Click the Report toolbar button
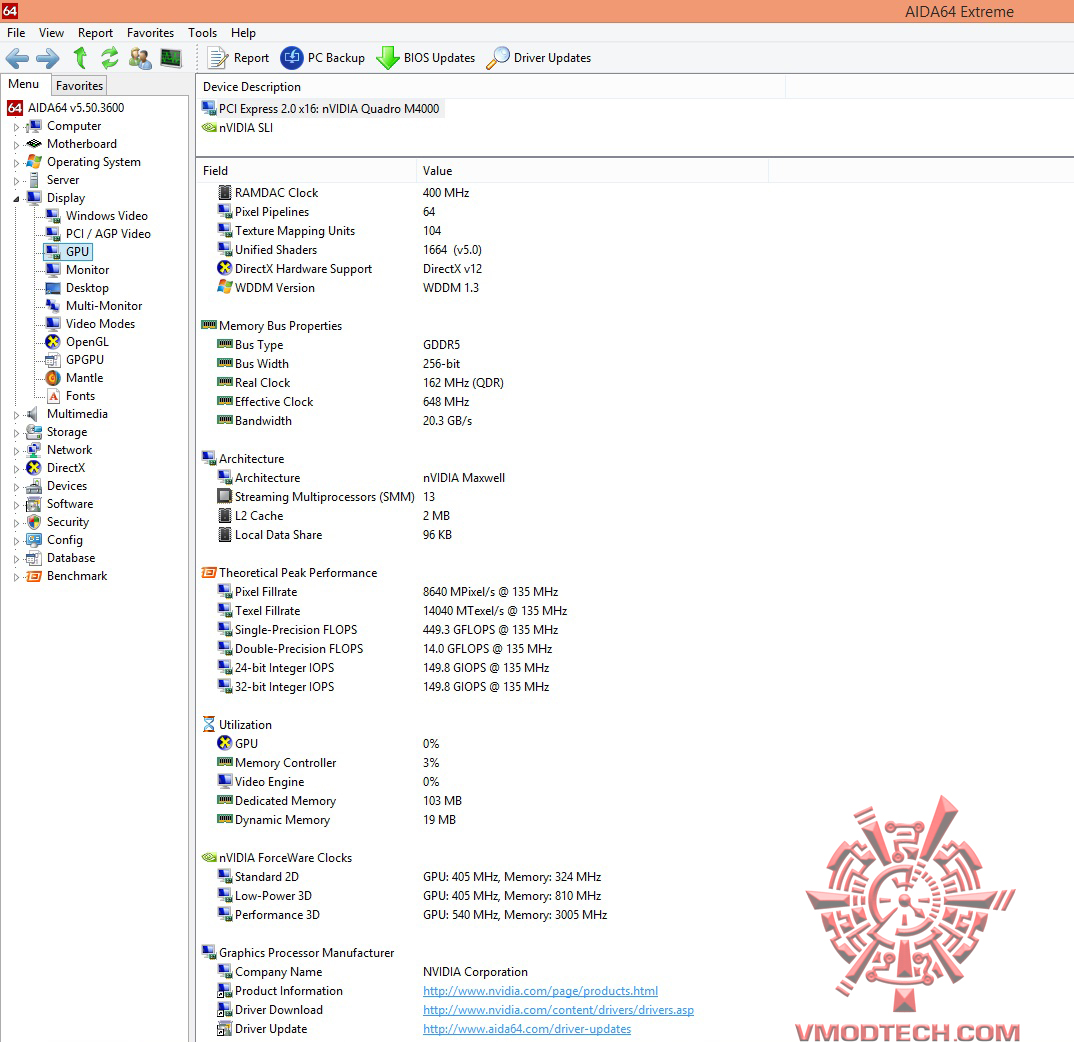 (238, 58)
